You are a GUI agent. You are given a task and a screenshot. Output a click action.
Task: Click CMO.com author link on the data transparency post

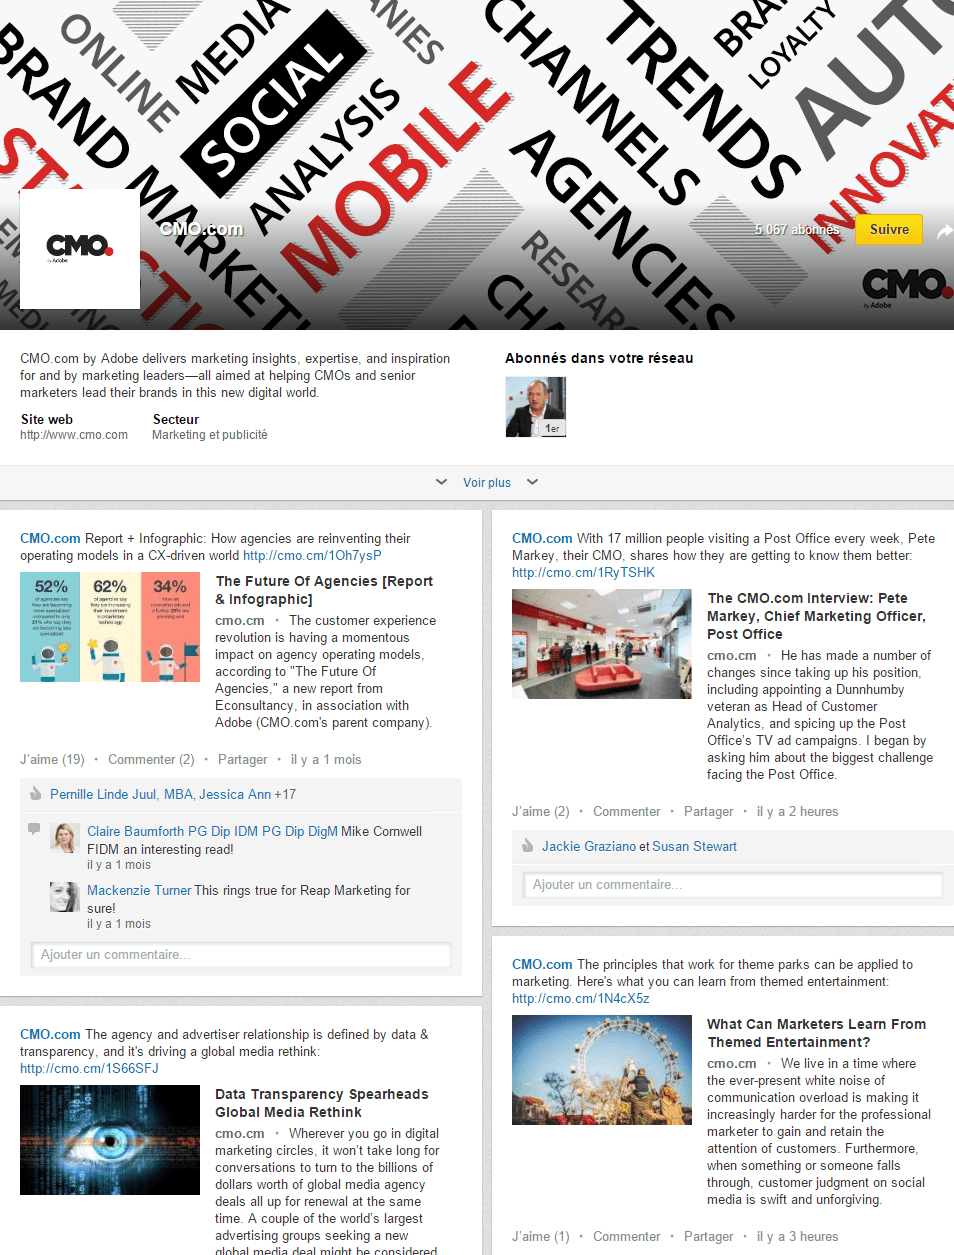(x=50, y=1035)
